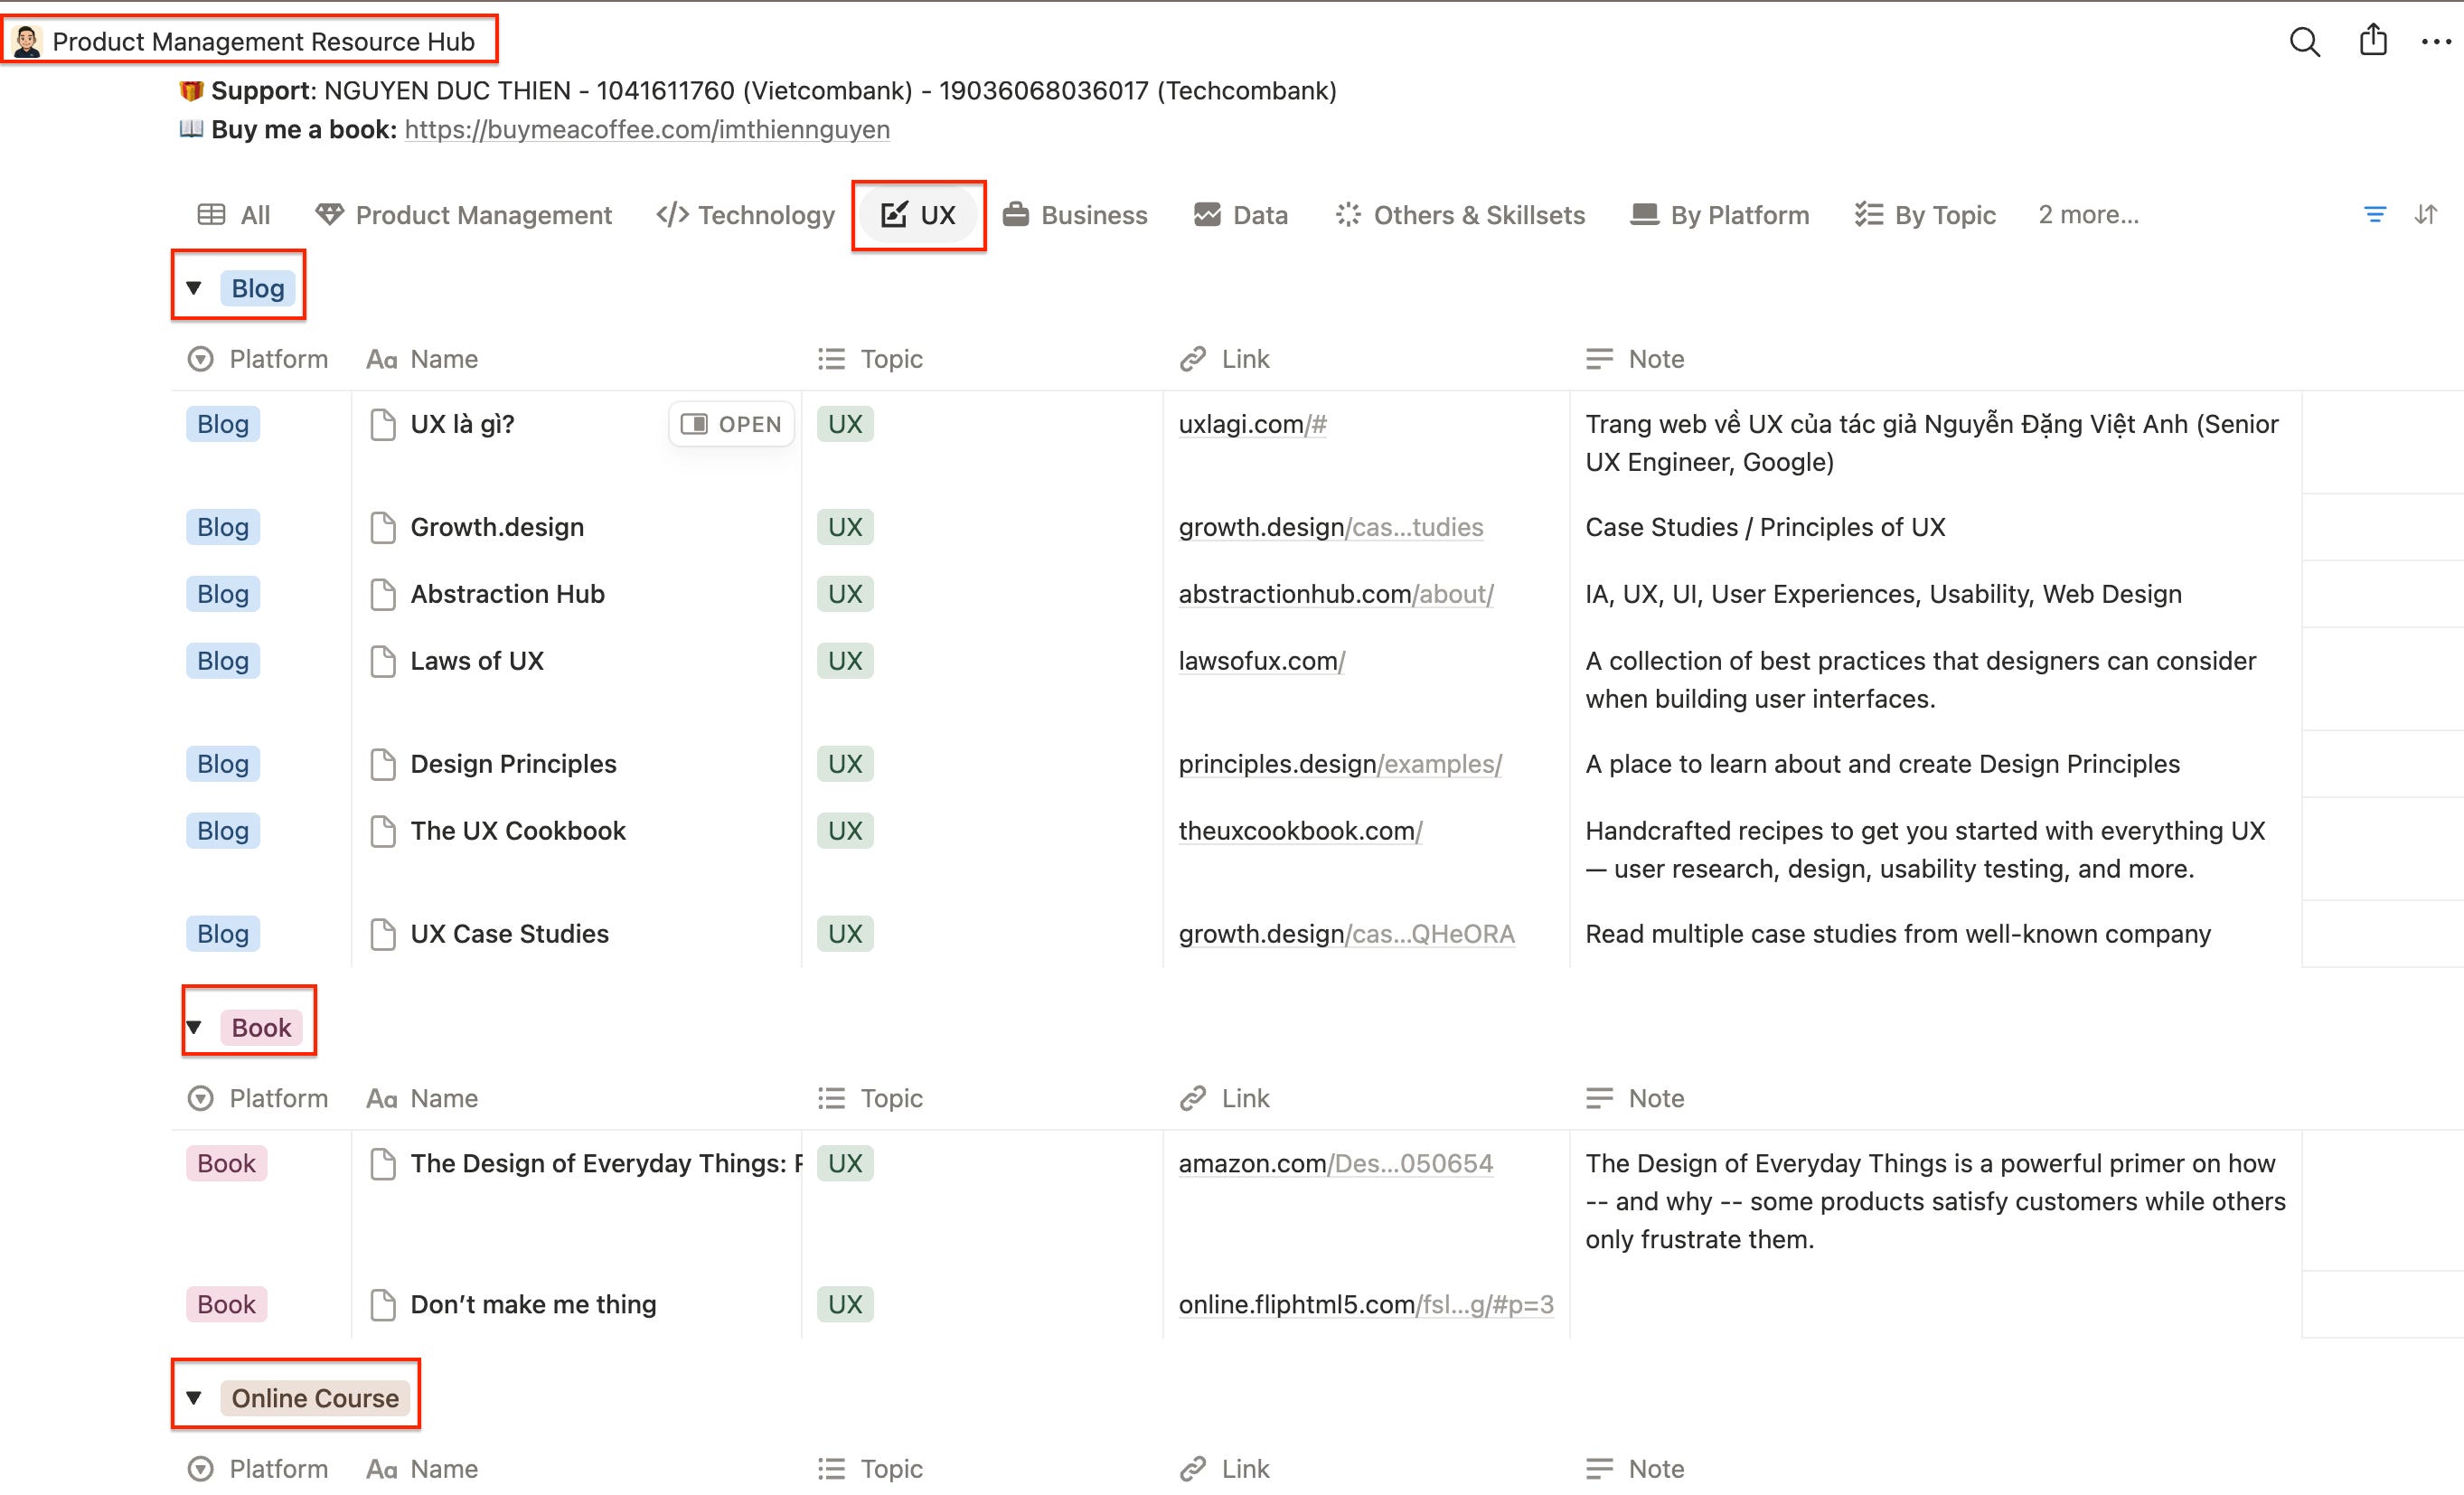Click the blue filter icon
This screenshot has height=1495, width=2464.
pyautogui.click(x=2375, y=214)
